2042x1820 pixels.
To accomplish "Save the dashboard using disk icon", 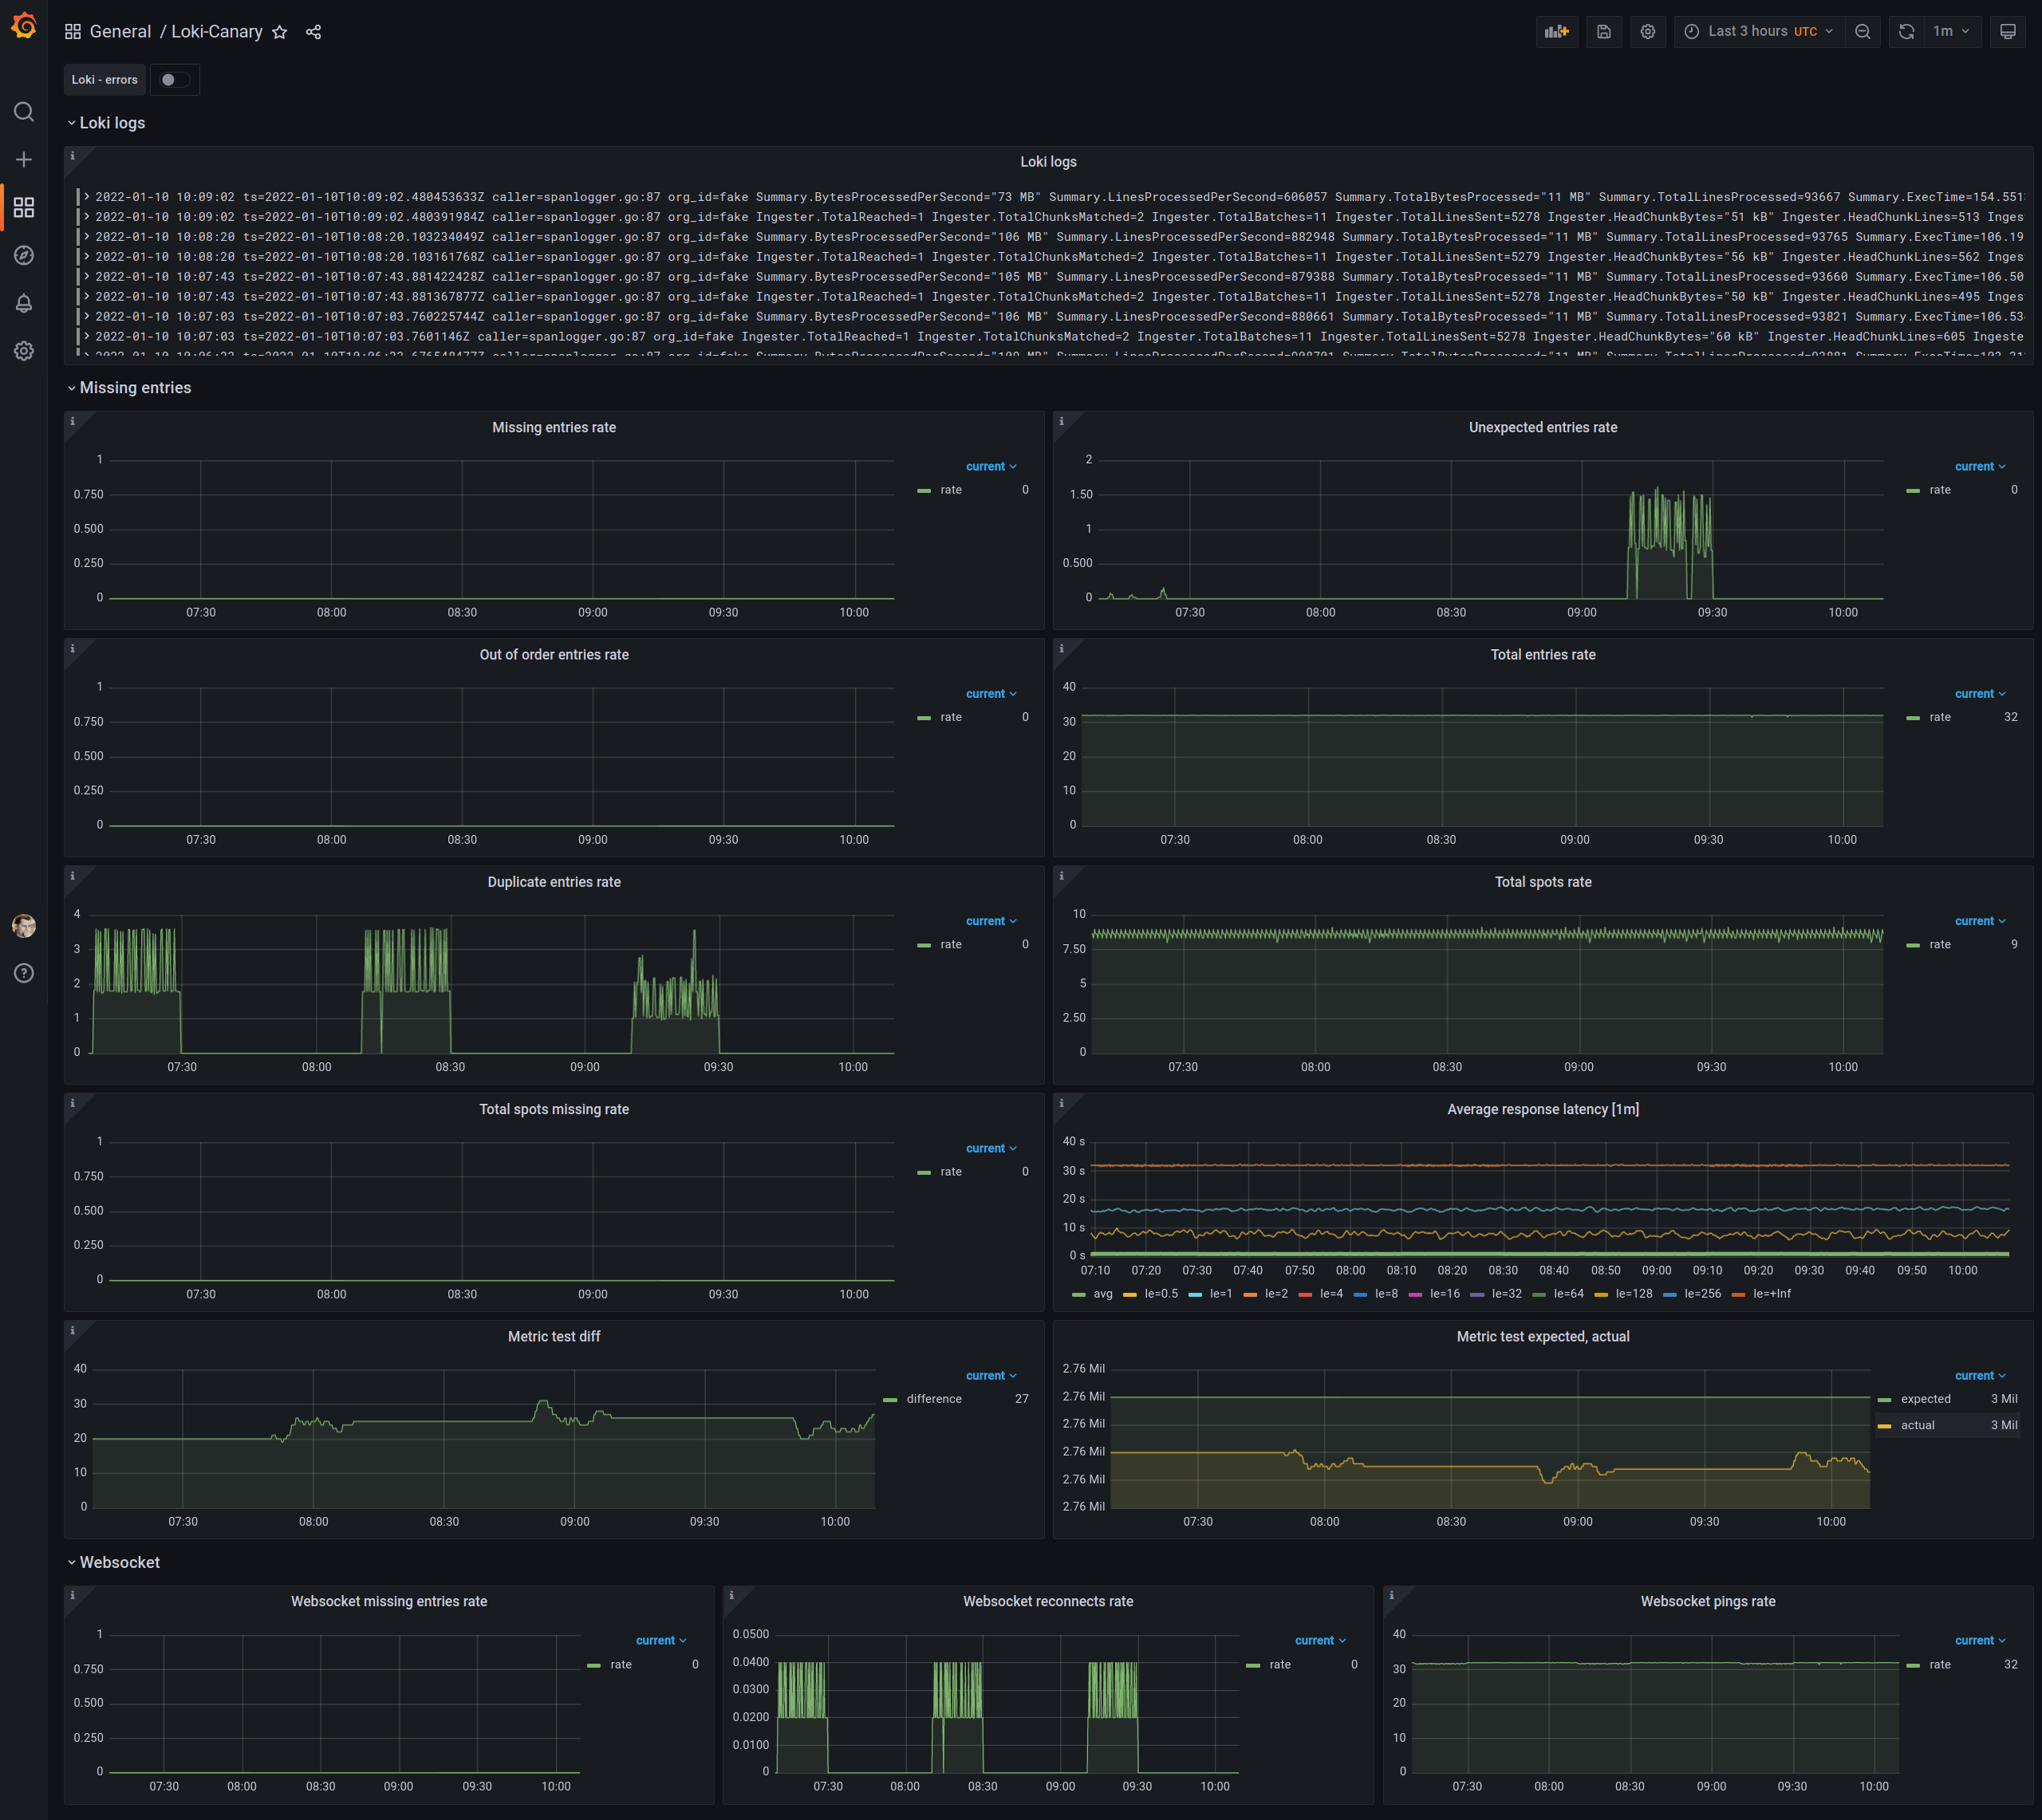I will point(1603,32).
